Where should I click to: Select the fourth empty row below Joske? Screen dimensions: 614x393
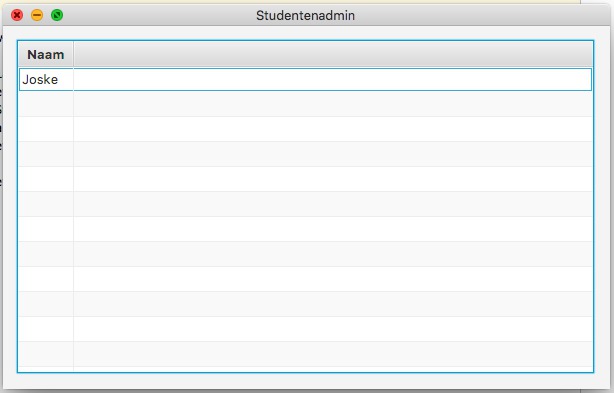305,179
